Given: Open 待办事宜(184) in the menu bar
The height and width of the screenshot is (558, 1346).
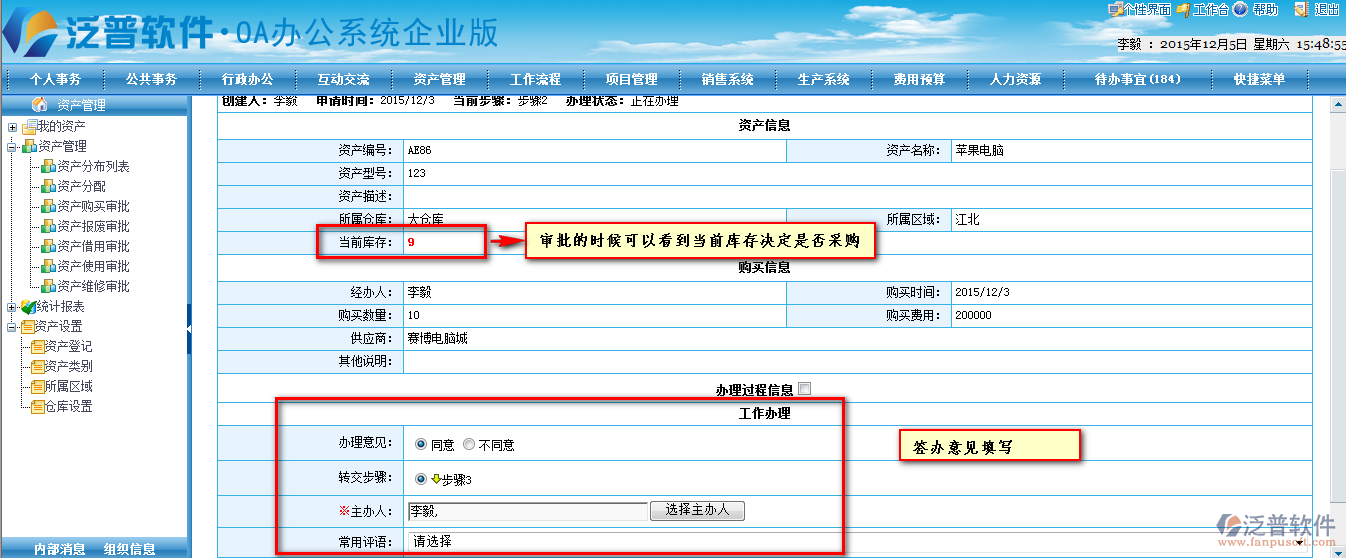Looking at the screenshot, I should pos(1138,80).
